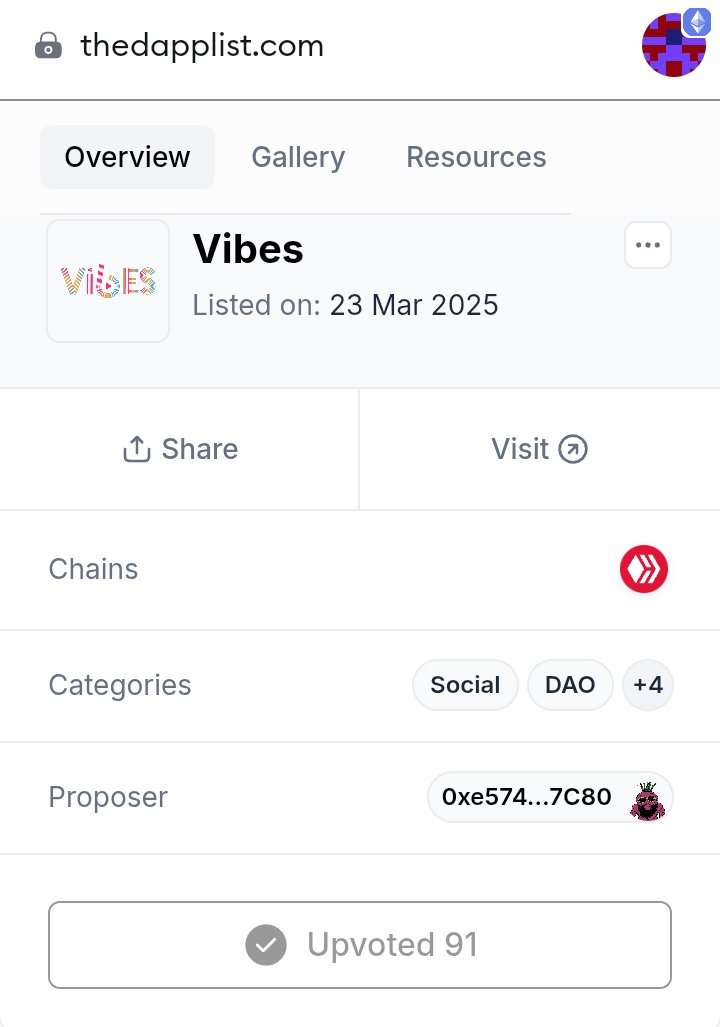Open the three-dots options menu for Vibes
Viewport: 720px width, 1027px height.
[x=648, y=245]
